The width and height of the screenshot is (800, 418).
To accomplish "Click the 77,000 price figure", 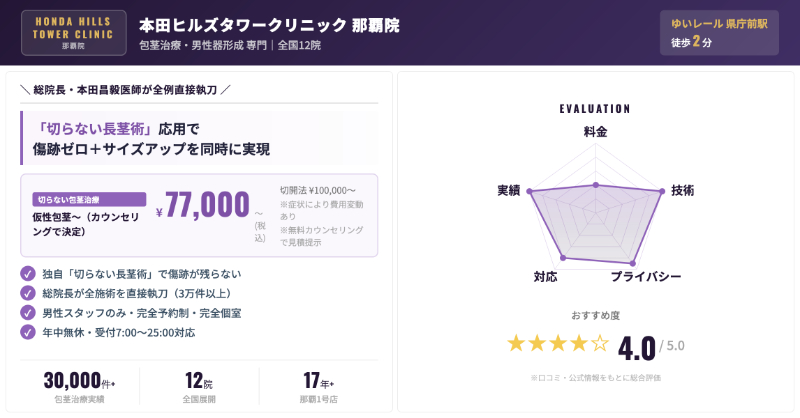I will point(207,205).
